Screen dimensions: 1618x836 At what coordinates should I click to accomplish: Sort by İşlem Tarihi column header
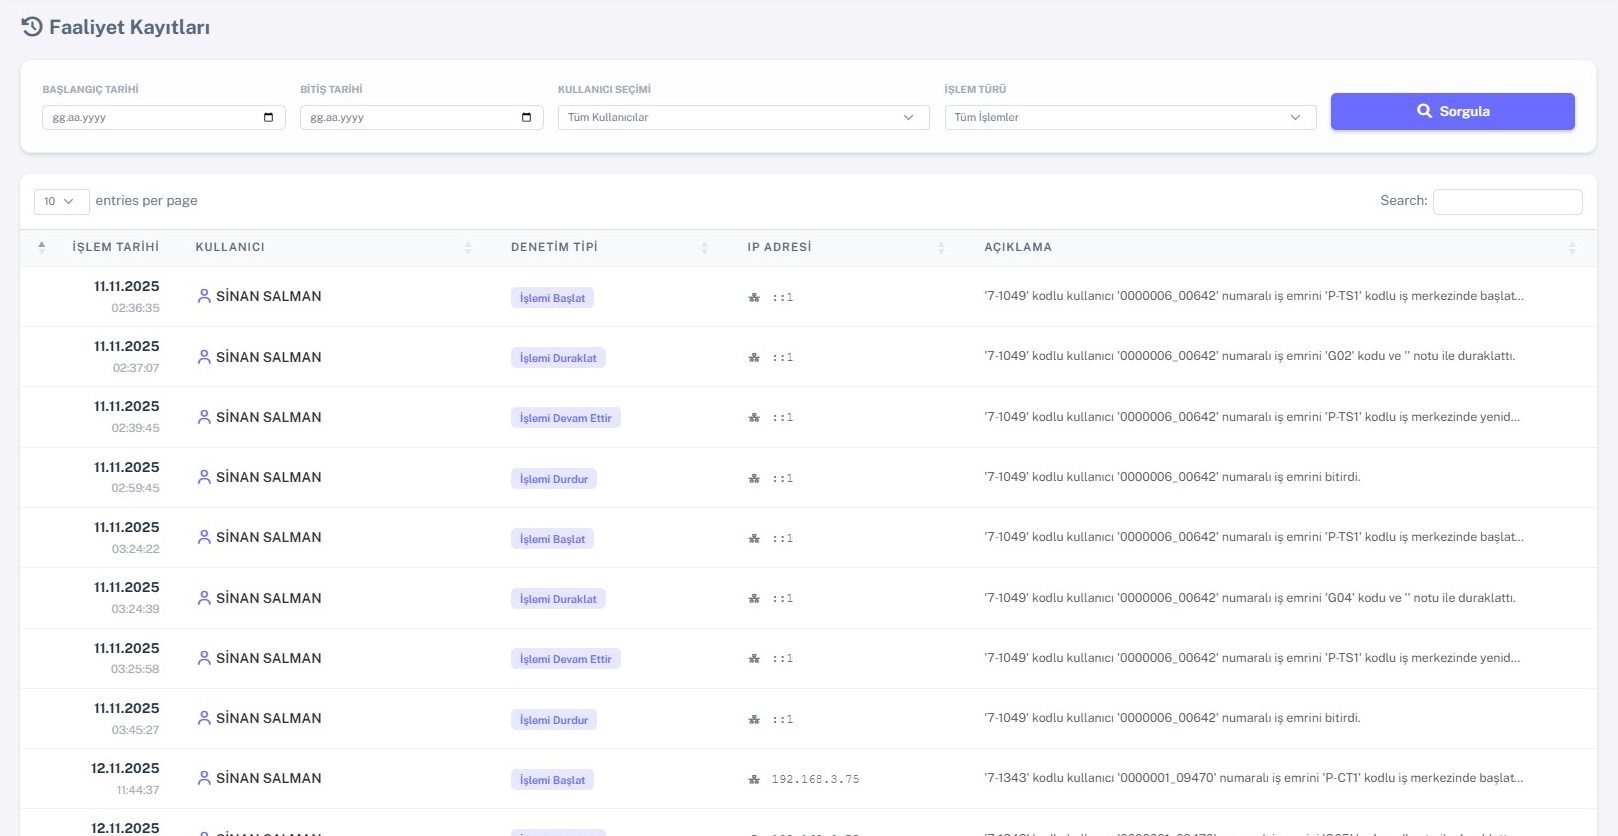coord(115,247)
